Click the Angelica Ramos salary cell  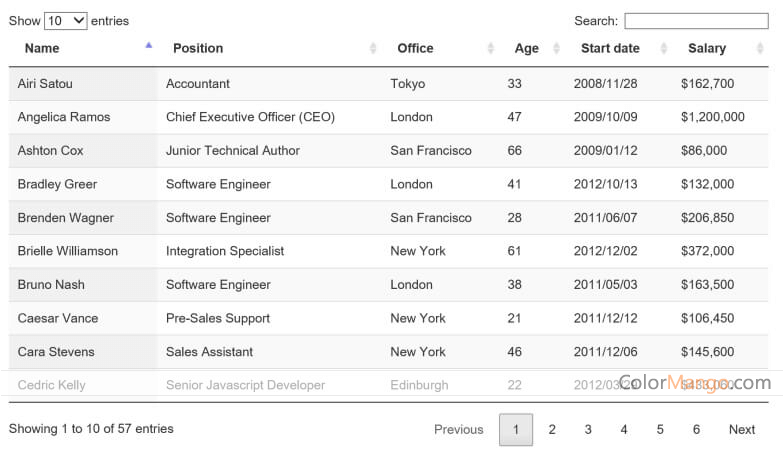pyautogui.click(x=712, y=117)
